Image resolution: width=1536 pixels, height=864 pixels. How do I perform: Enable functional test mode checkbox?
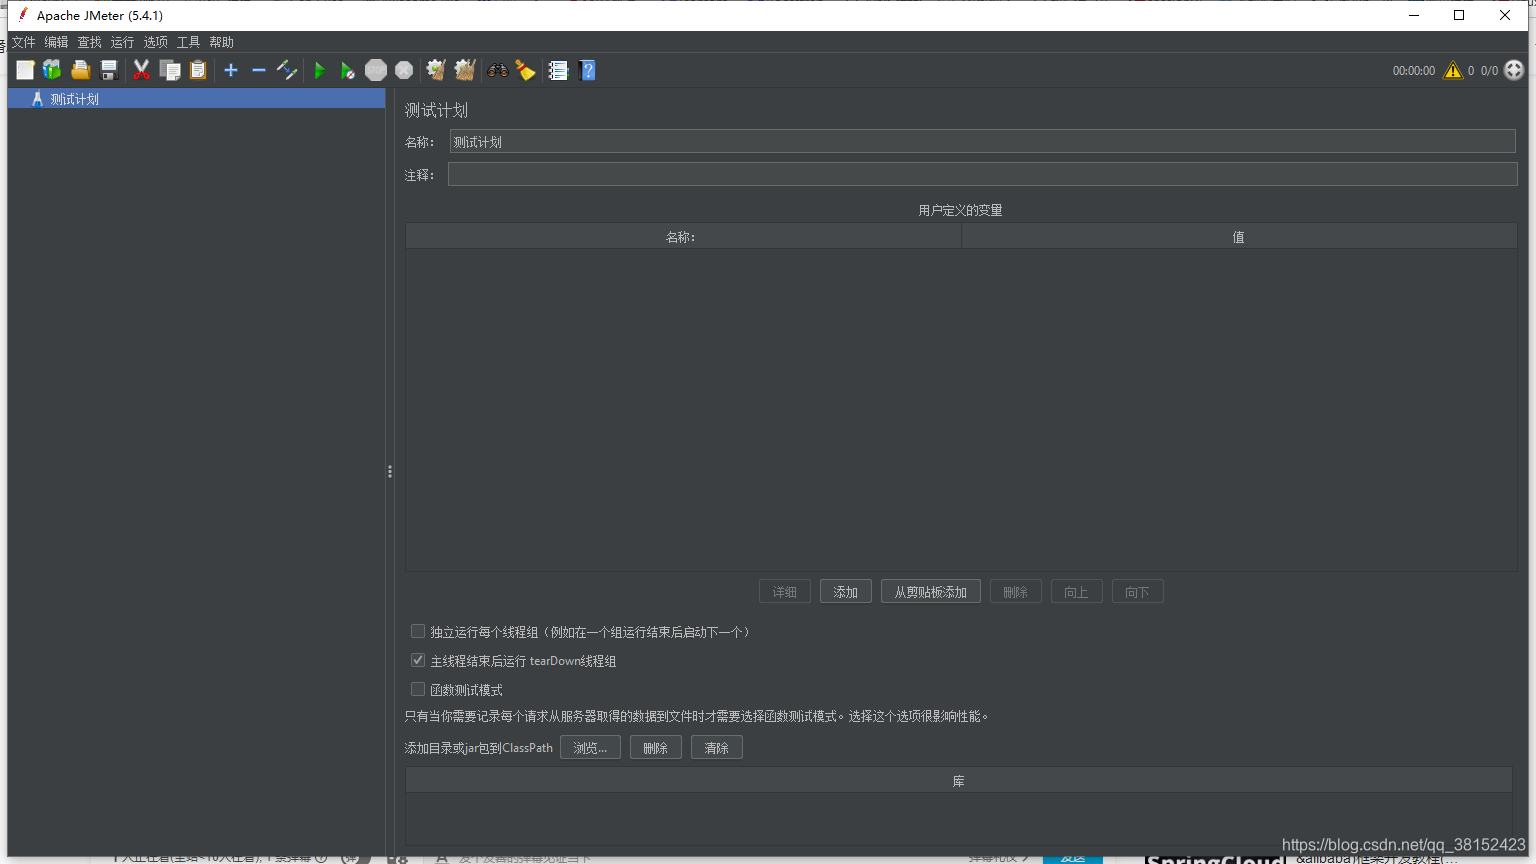418,689
